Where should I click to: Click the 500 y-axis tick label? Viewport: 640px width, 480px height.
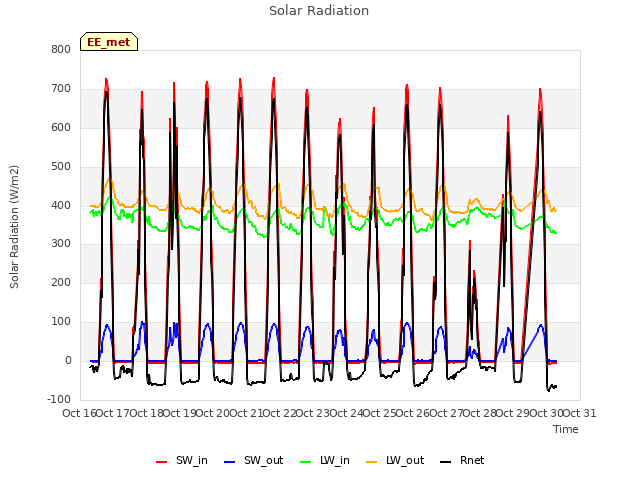point(61,166)
